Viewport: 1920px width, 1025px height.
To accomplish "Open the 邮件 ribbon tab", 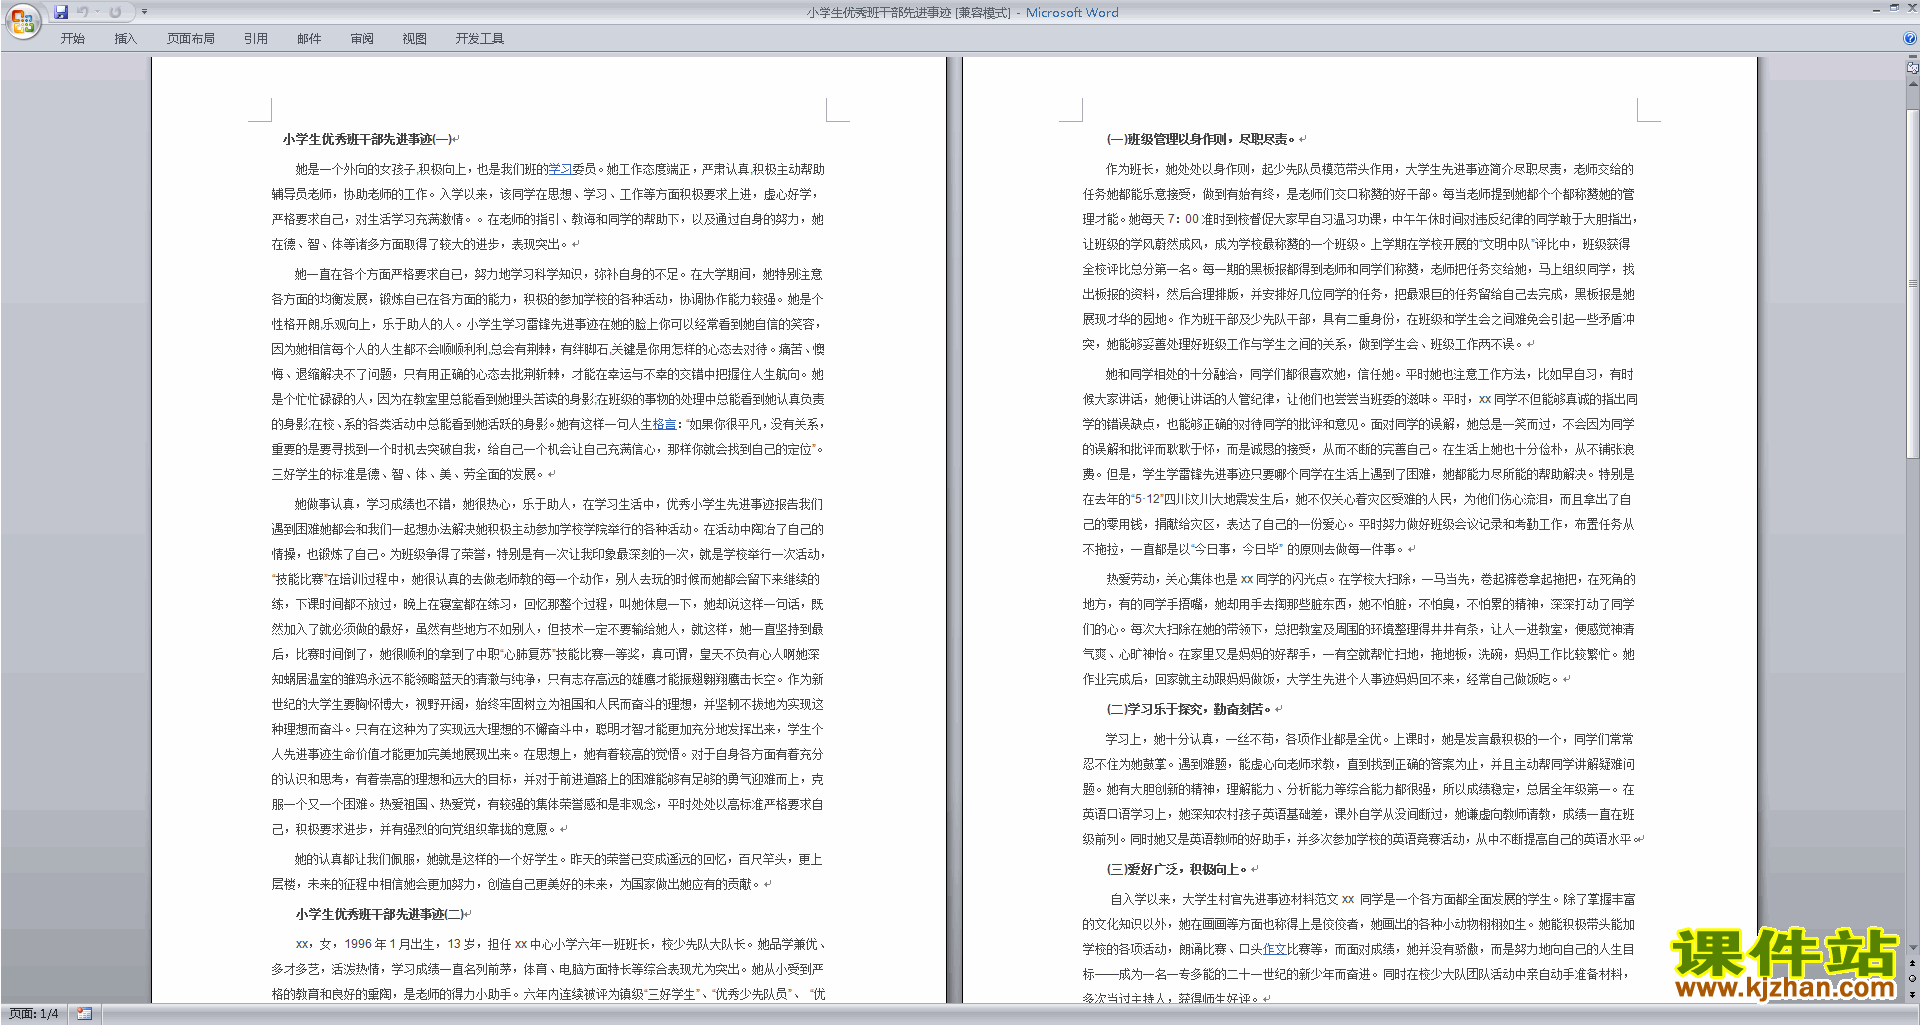I will pos(309,39).
